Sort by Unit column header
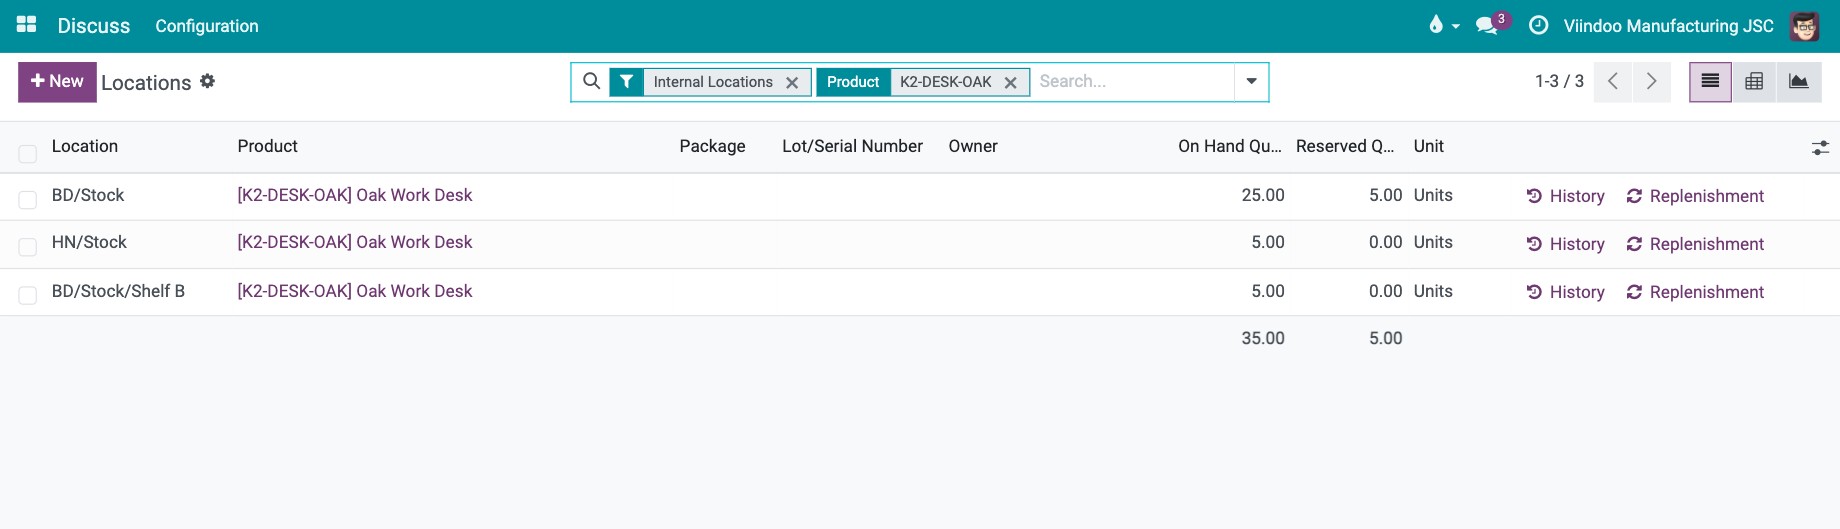The image size is (1840, 529). point(1429,147)
